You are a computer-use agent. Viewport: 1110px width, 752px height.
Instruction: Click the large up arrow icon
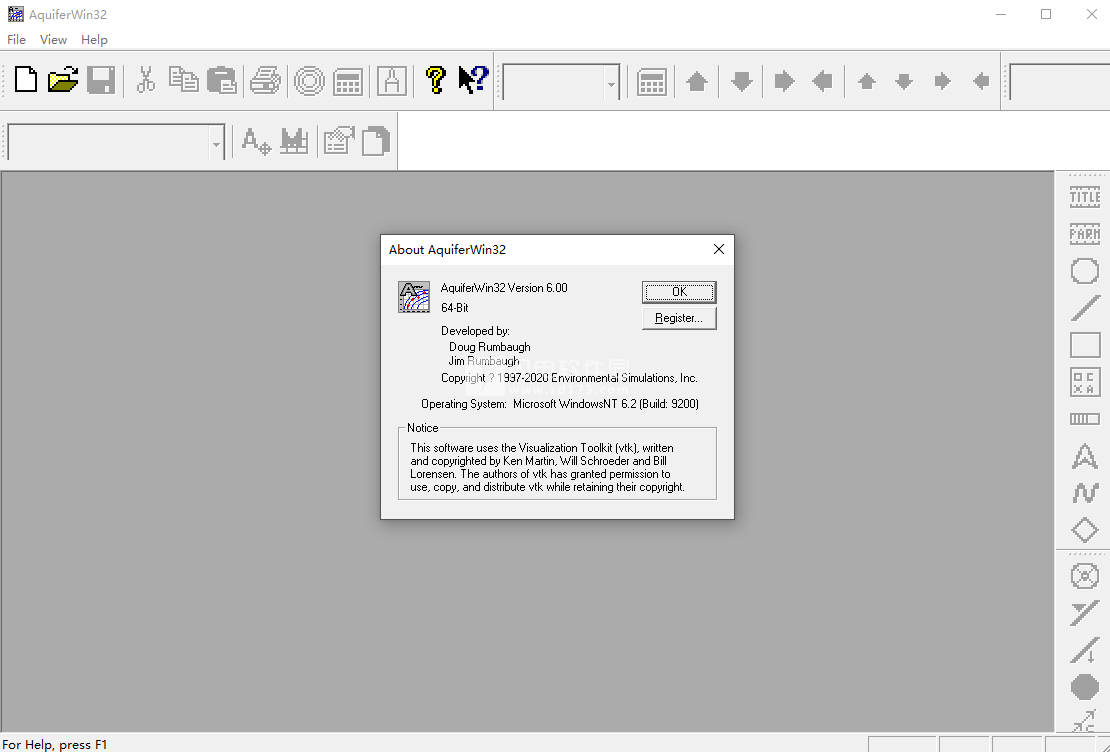click(x=697, y=81)
